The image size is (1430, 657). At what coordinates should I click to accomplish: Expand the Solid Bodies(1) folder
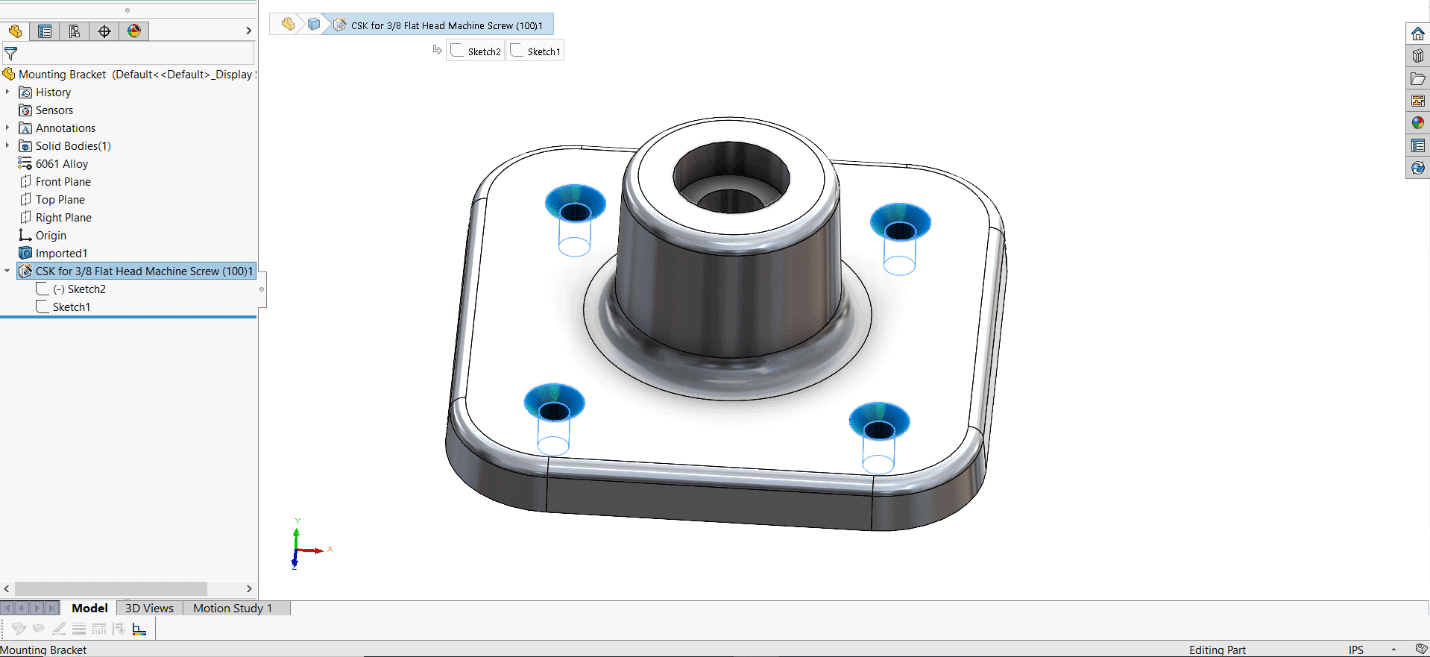[x=8, y=146]
